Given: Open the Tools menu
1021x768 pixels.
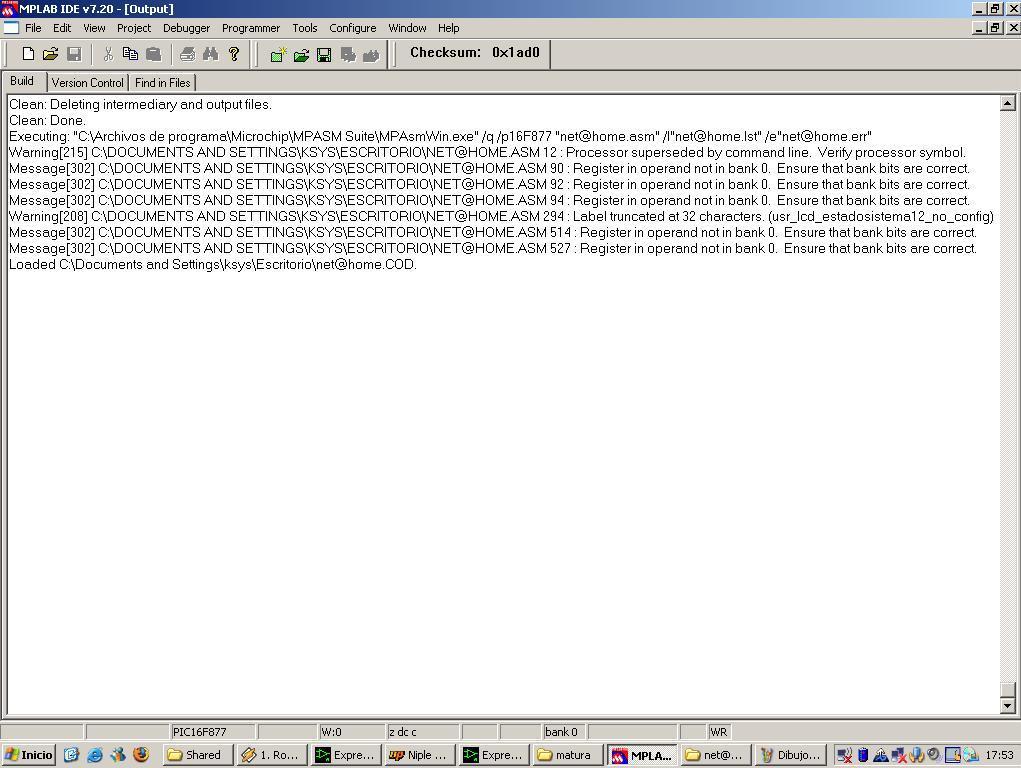Looking at the screenshot, I should click(304, 28).
